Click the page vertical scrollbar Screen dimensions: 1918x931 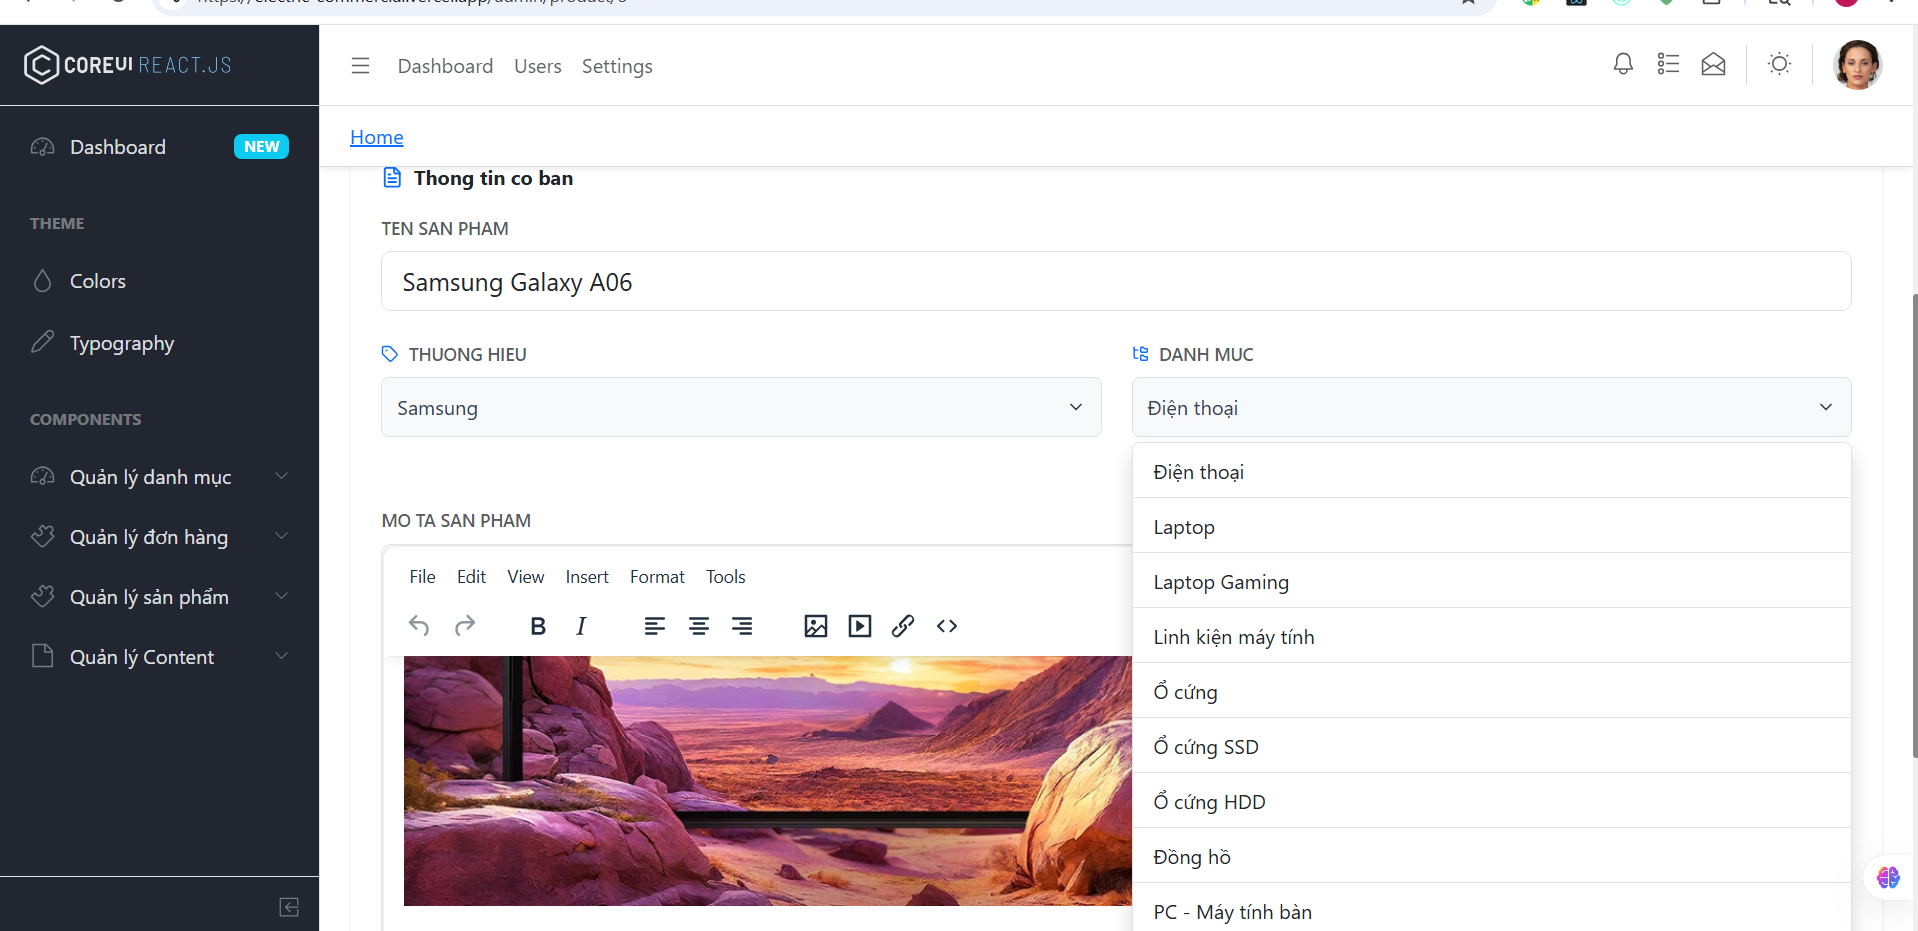[1914, 525]
